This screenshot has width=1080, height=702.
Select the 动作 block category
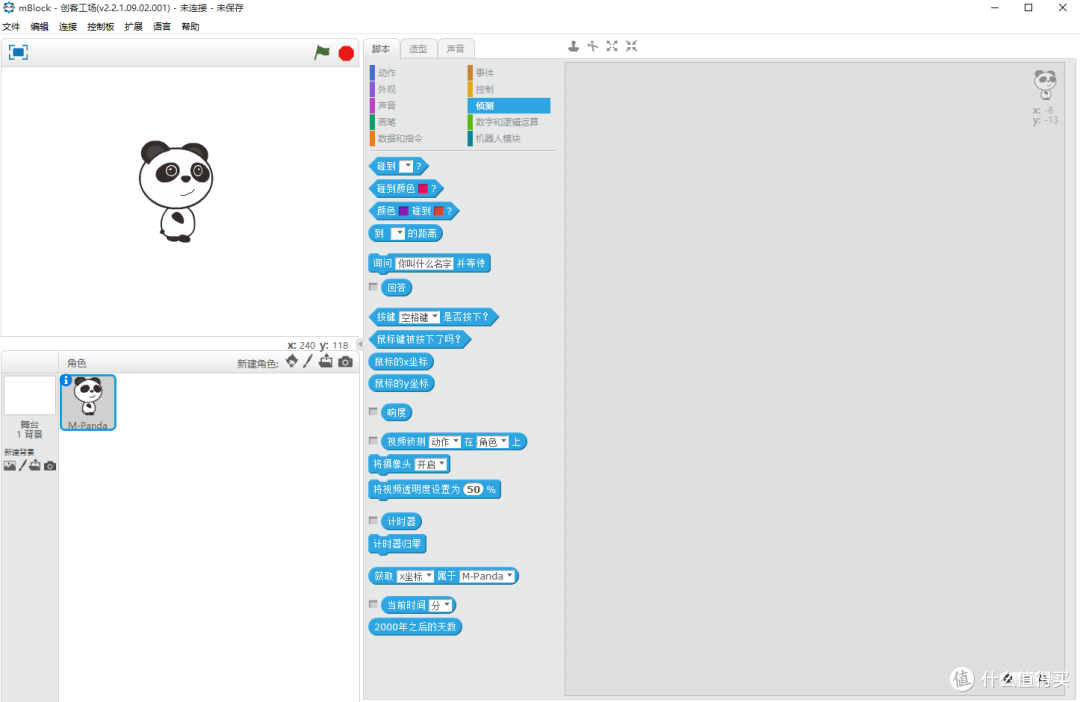tap(386, 73)
